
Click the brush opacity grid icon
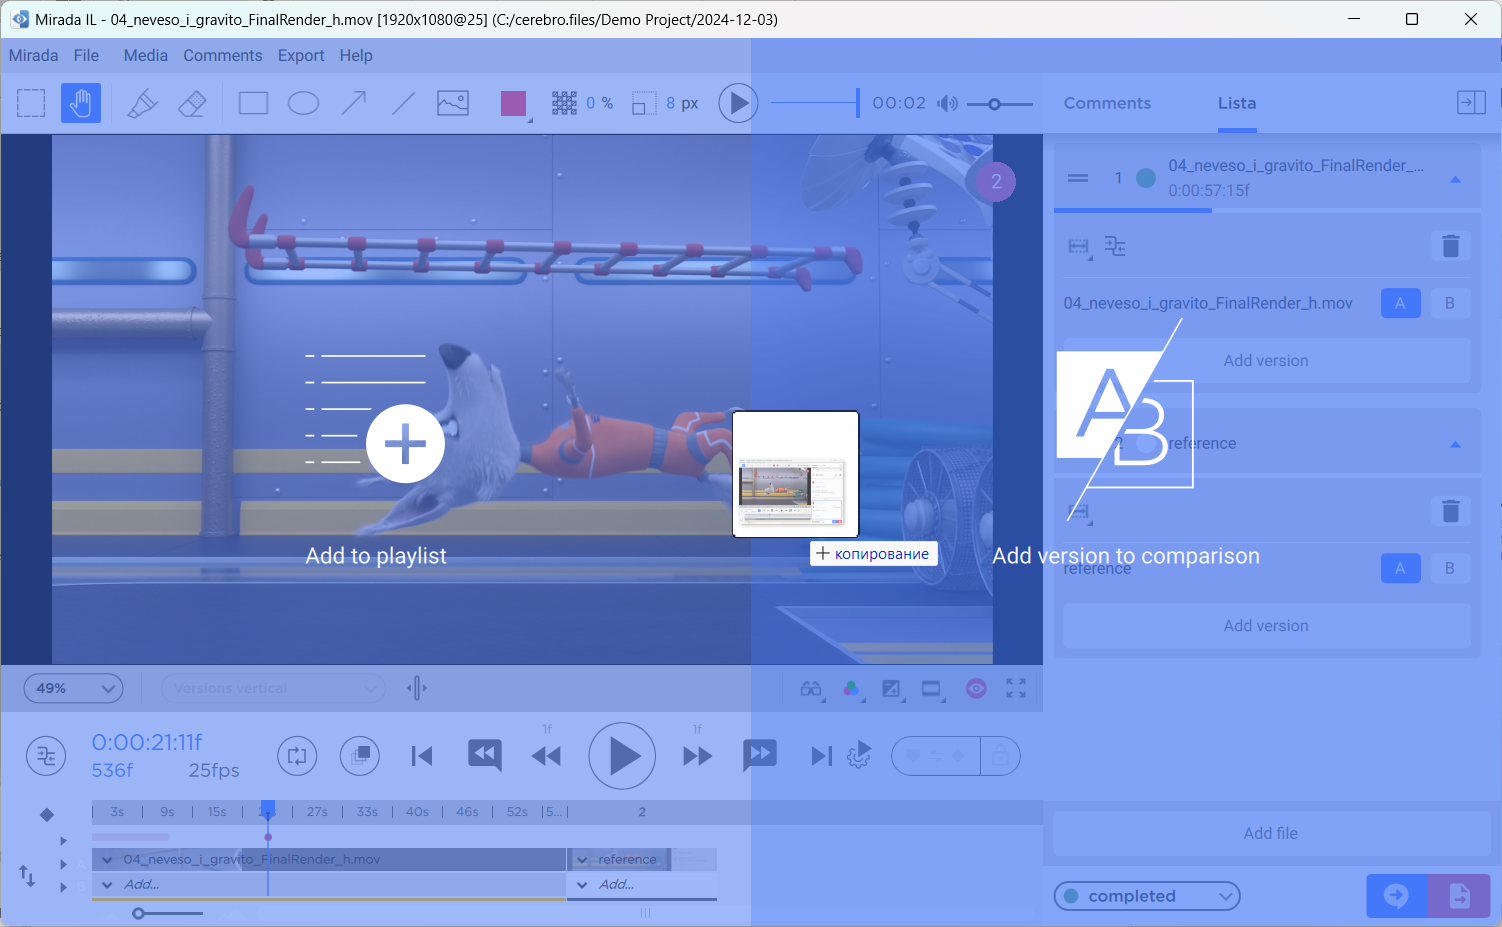click(564, 103)
